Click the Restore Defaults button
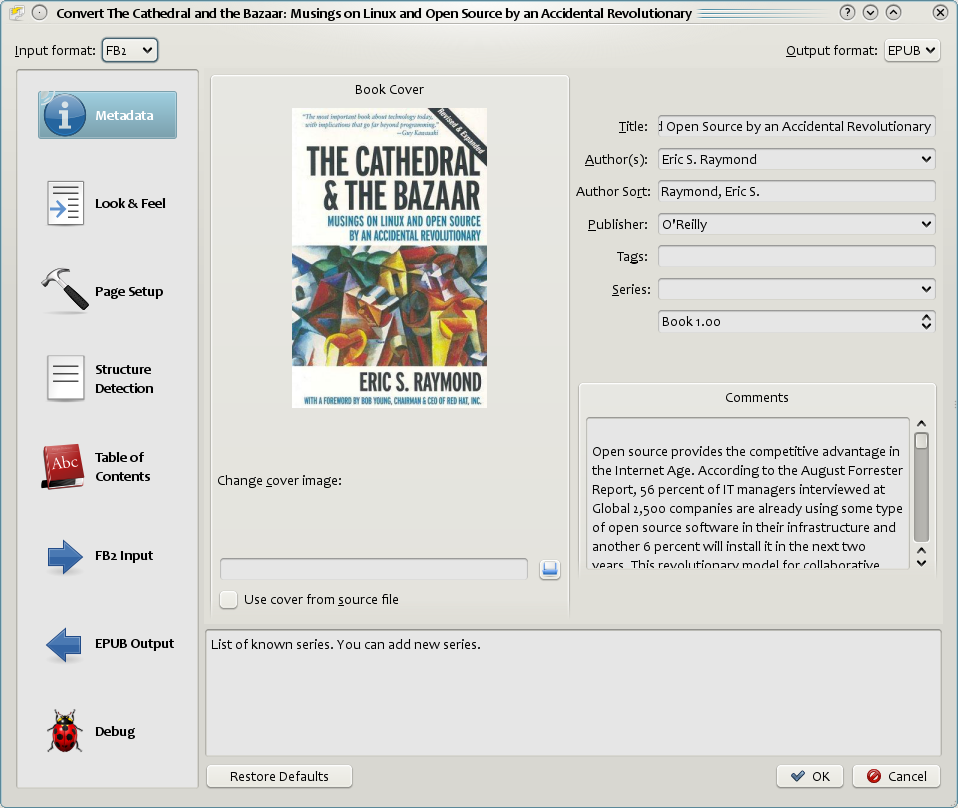Image resolution: width=958 pixels, height=808 pixels. 279,776
